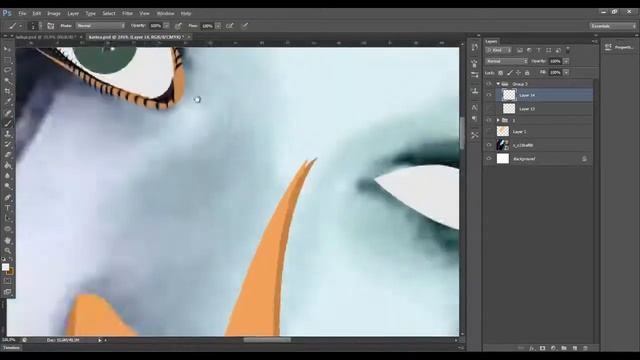
Task: Open the File menu
Action: tap(22, 13)
